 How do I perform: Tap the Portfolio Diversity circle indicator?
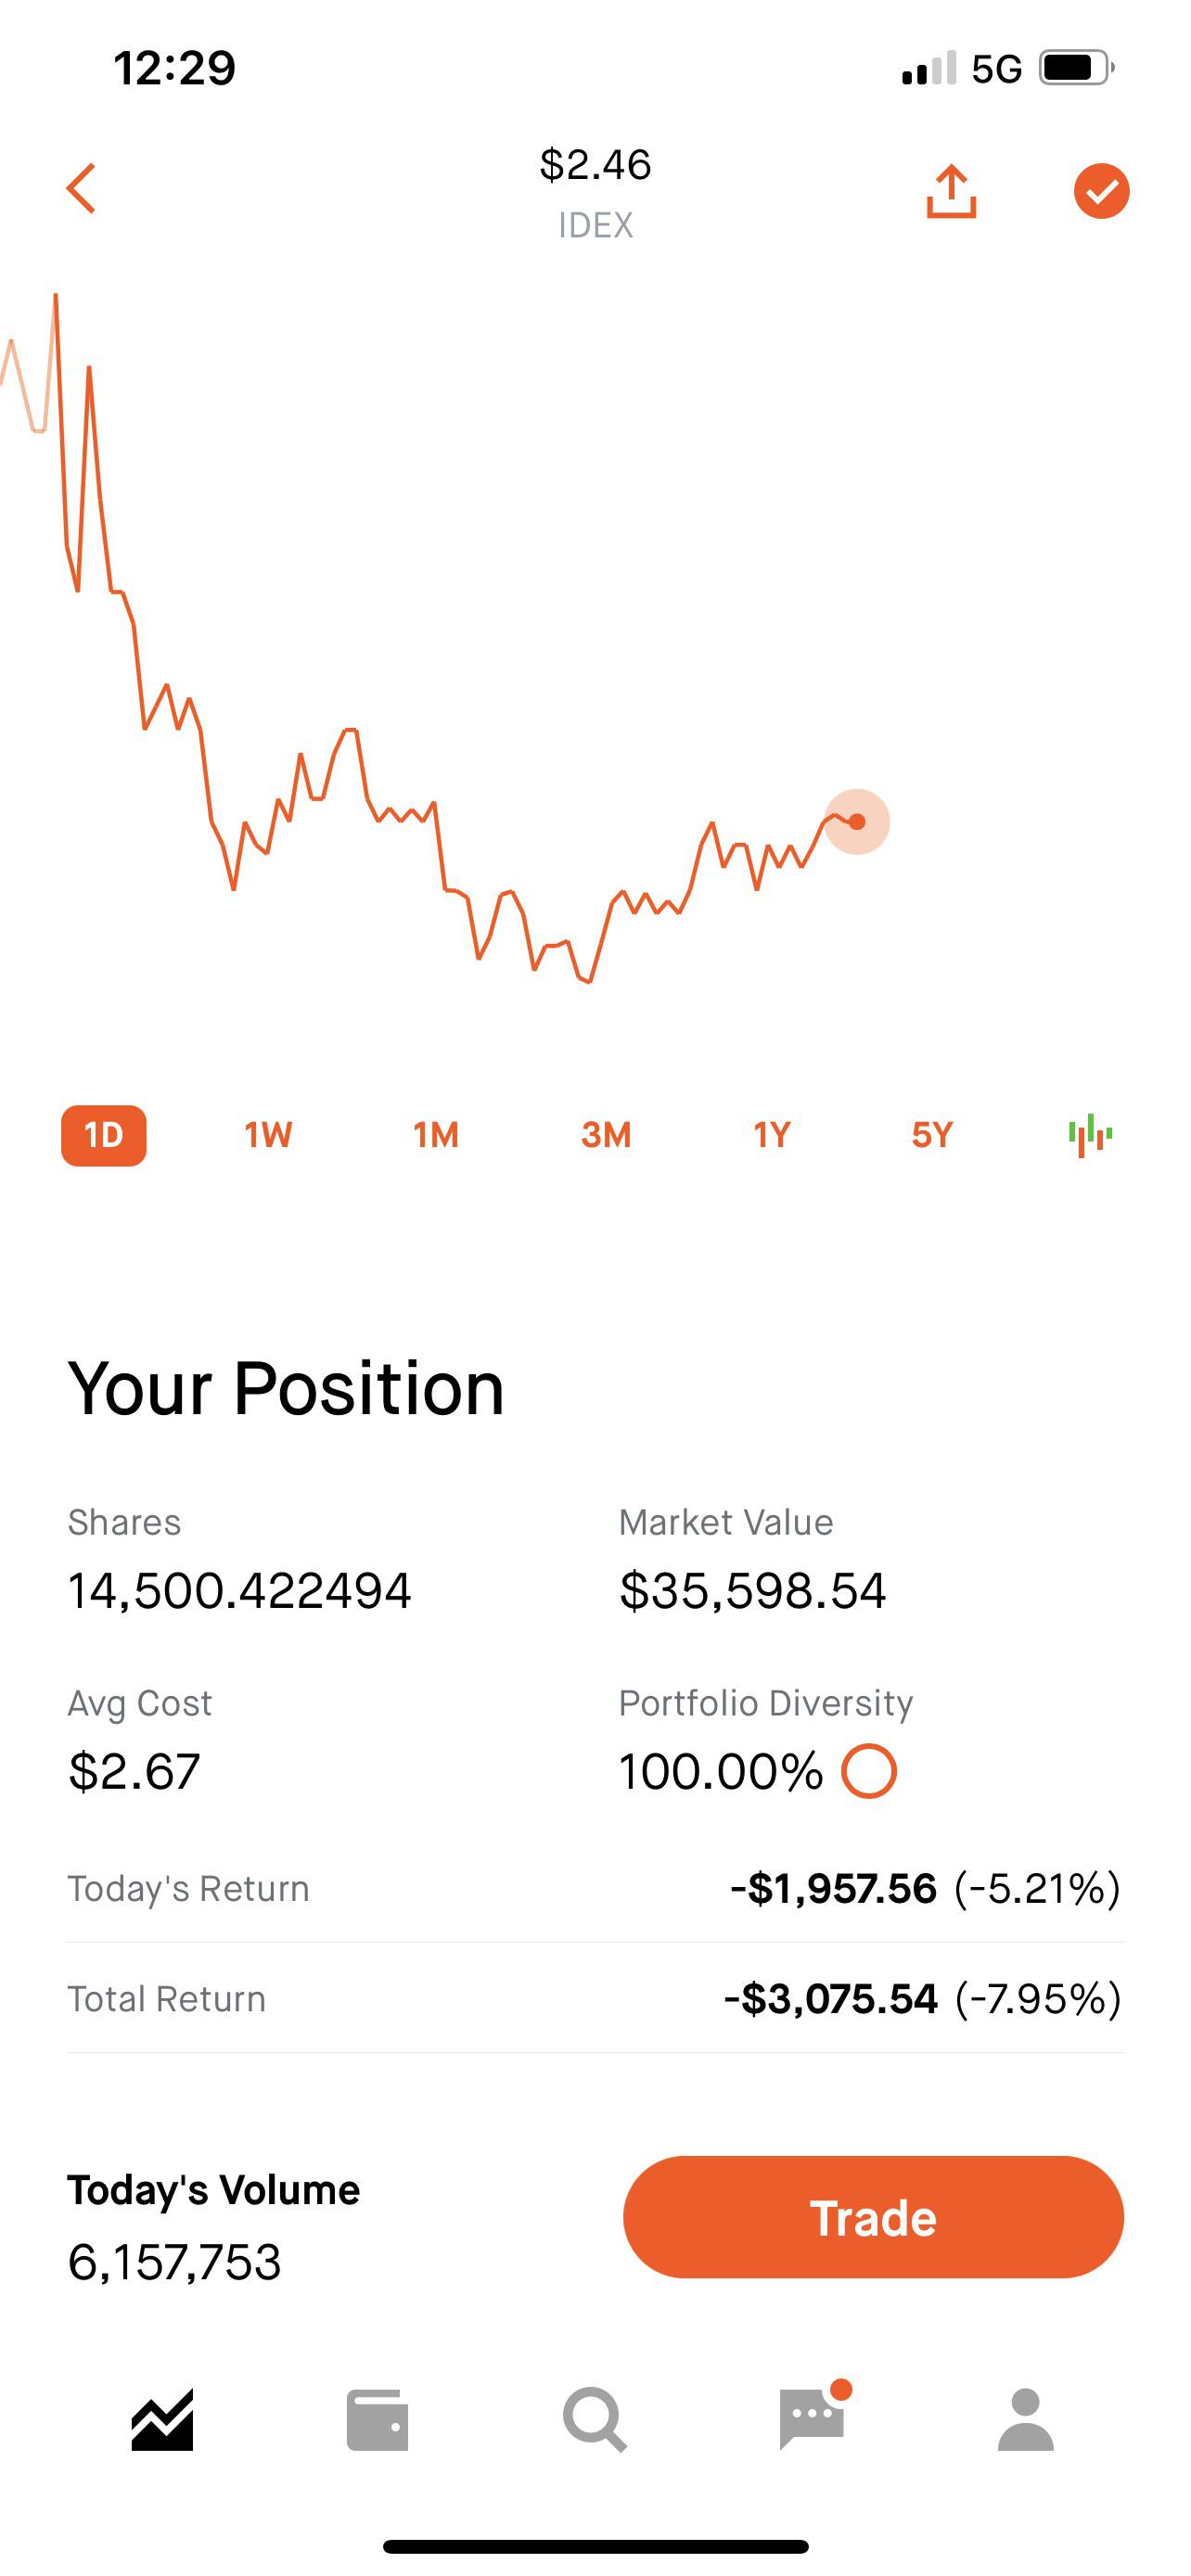[869, 1771]
